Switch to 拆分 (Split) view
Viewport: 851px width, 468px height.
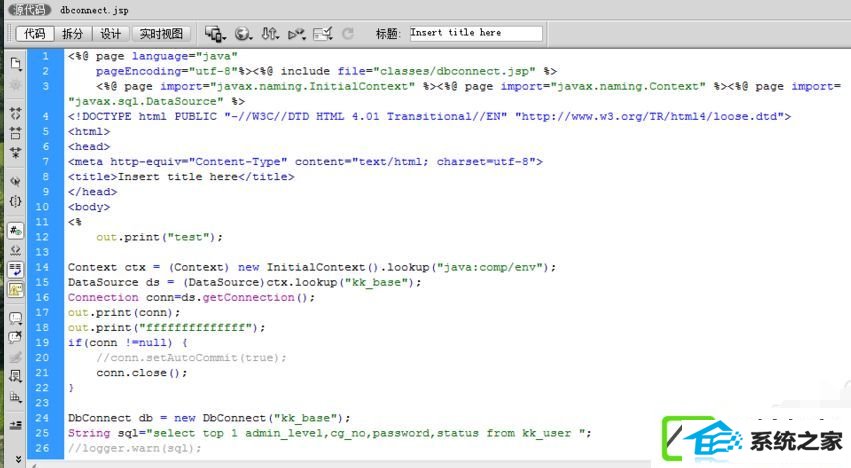tap(72, 34)
